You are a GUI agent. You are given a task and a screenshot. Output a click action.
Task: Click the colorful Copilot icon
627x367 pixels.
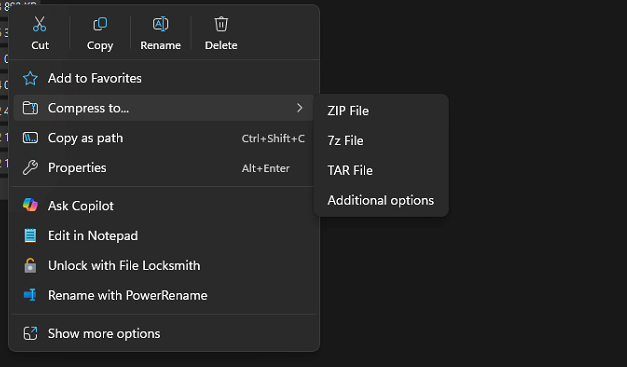pyautogui.click(x=30, y=205)
